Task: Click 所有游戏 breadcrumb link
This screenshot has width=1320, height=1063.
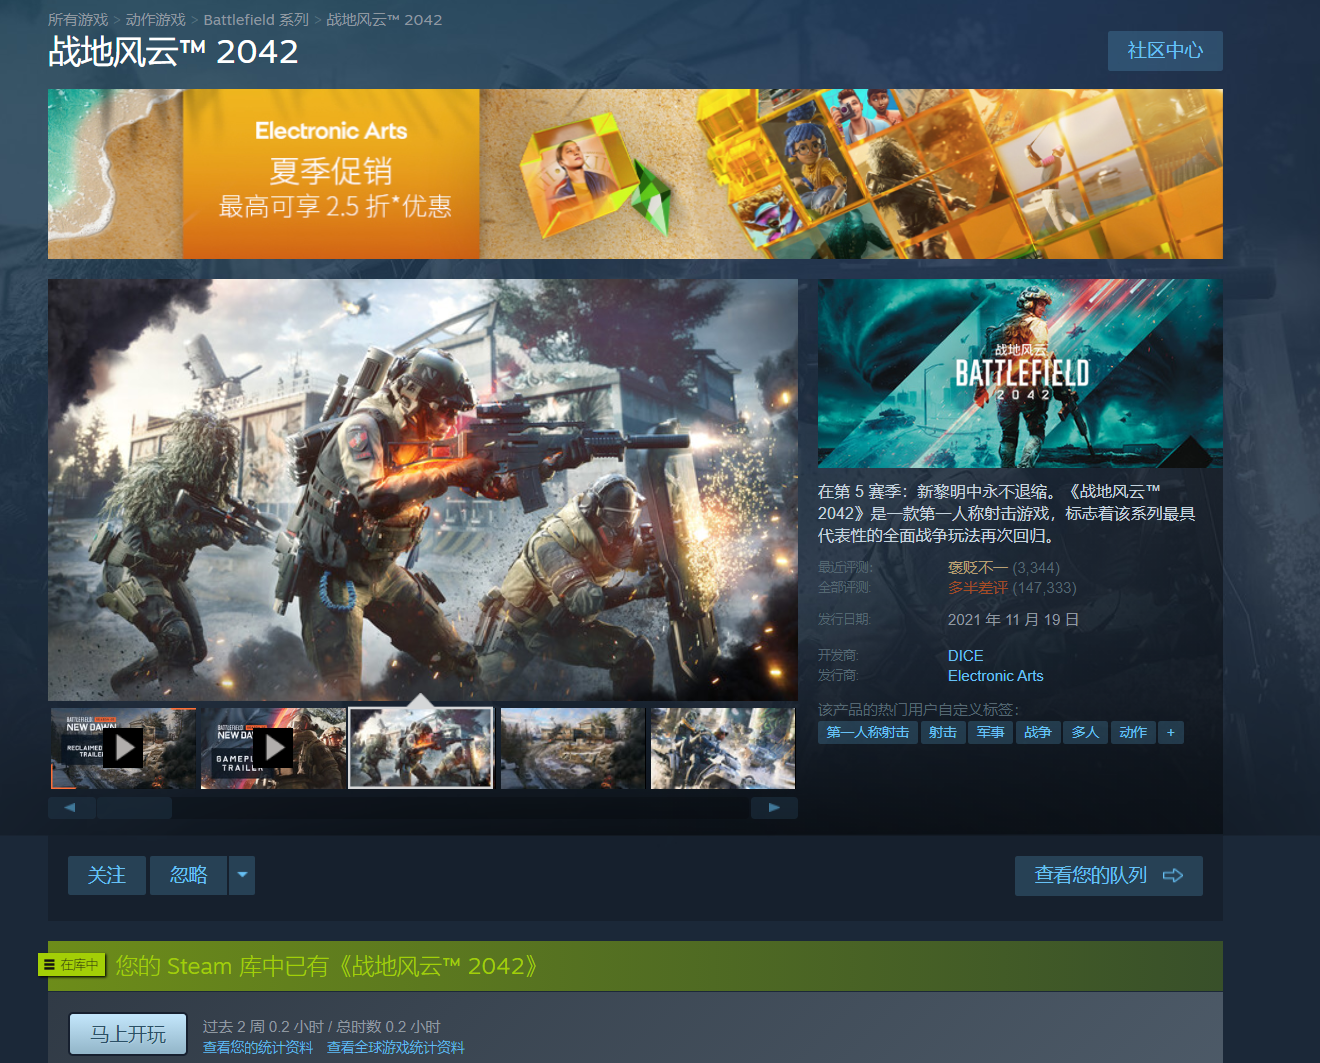Action: tap(78, 20)
